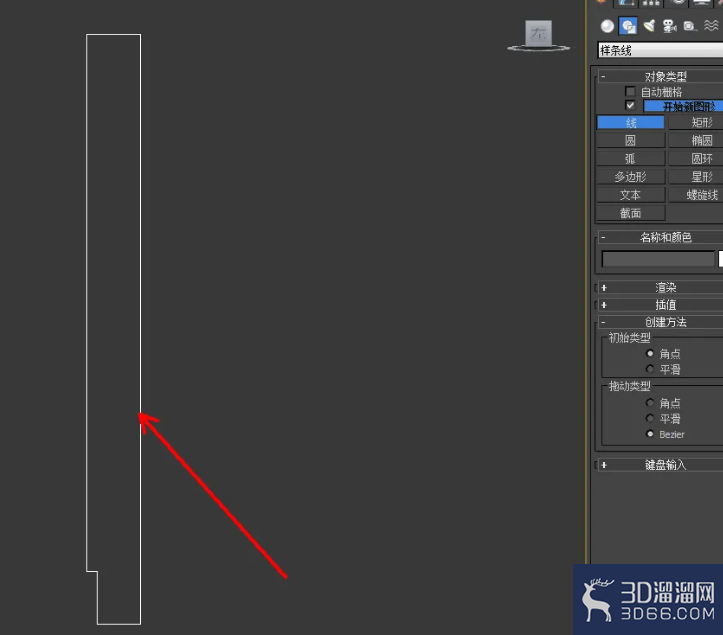This screenshot has height=635, width=723.
Task: Click the object name input field
Action: pos(658,259)
